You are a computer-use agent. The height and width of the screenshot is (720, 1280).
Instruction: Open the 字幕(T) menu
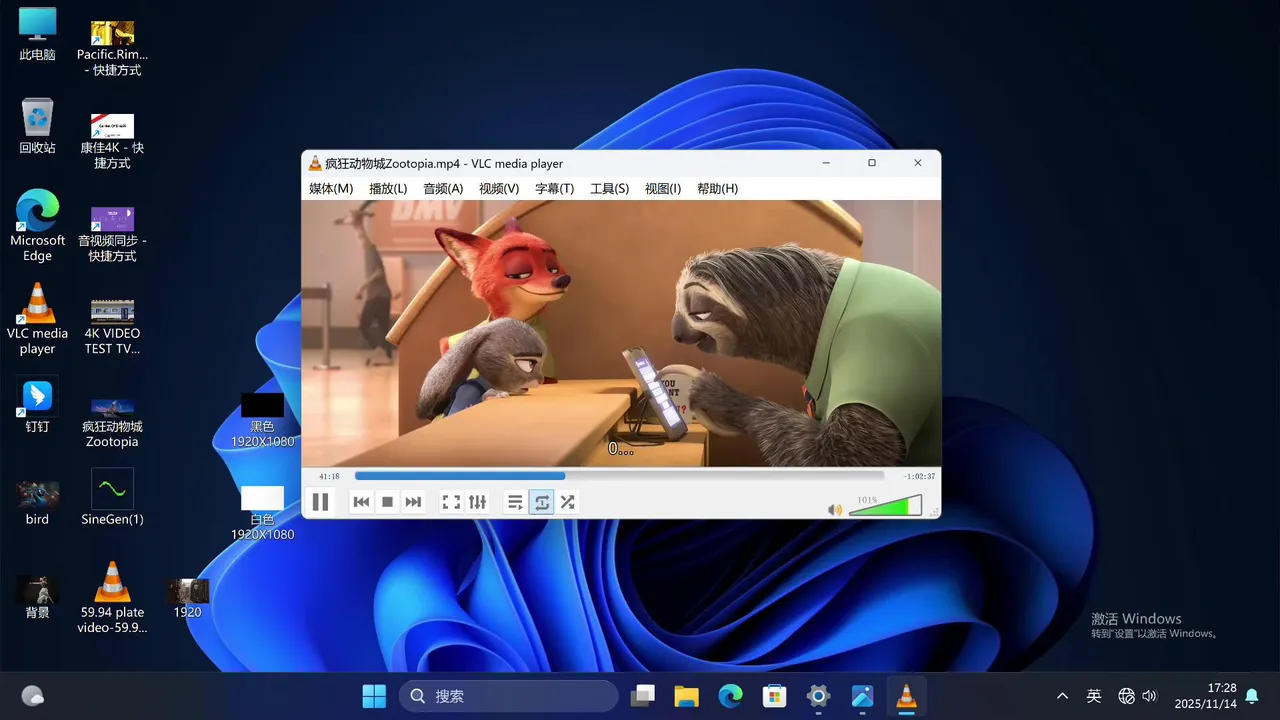[554, 188]
